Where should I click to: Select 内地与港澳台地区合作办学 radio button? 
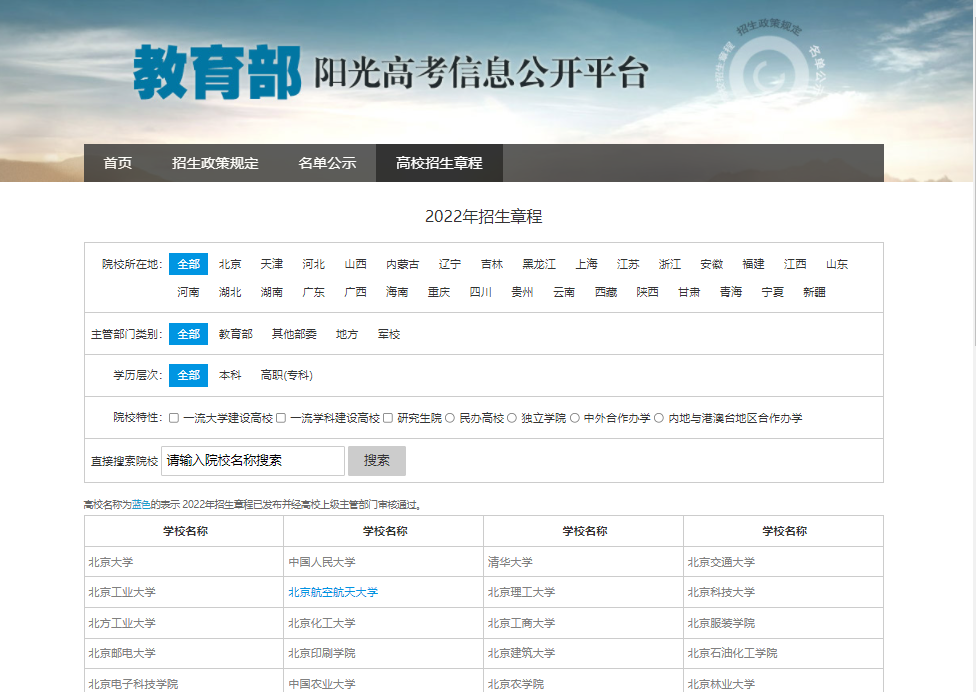click(659, 418)
